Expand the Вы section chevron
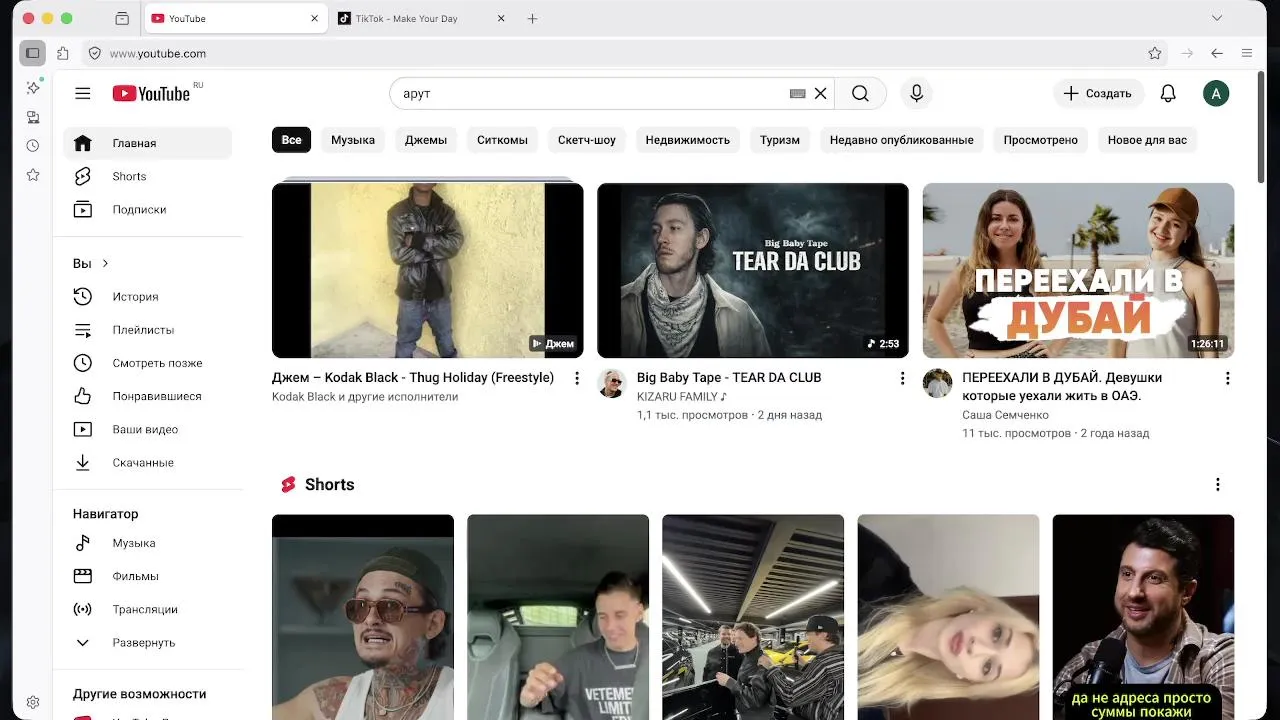Image resolution: width=1280 pixels, height=720 pixels. tap(105, 263)
